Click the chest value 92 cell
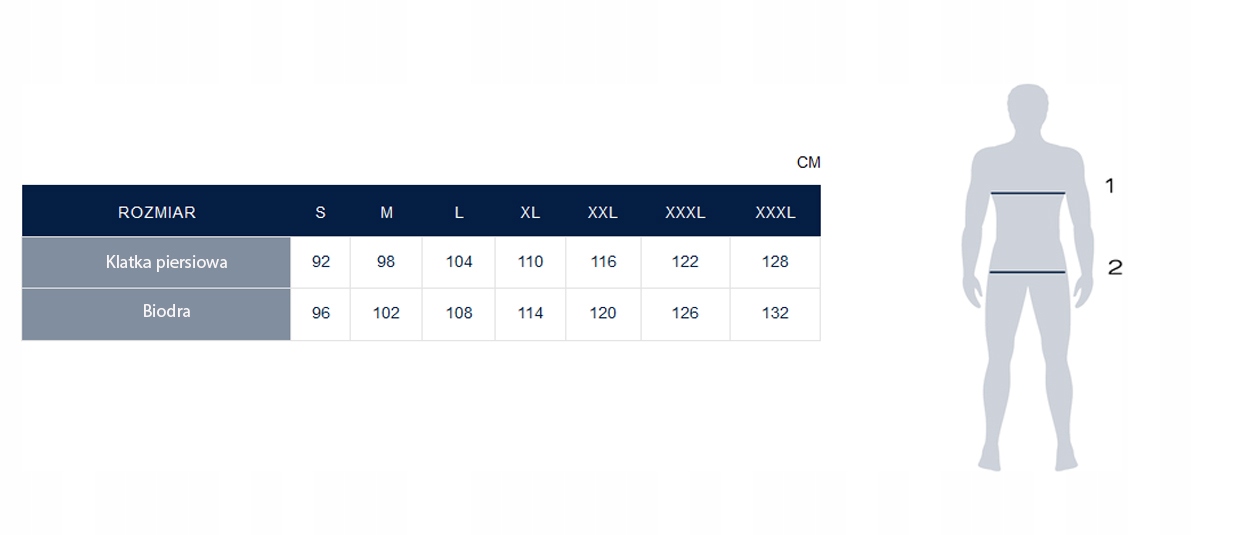 coord(321,262)
